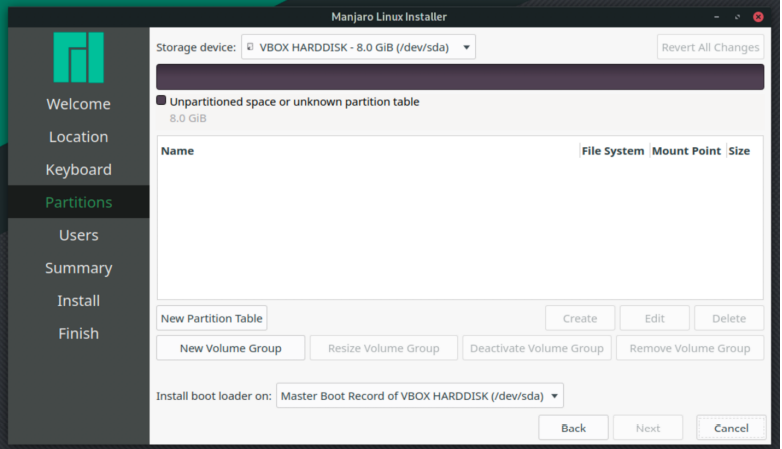The width and height of the screenshot is (782, 449).
Task: Cancel the installer with Cancel button
Action: [731, 428]
